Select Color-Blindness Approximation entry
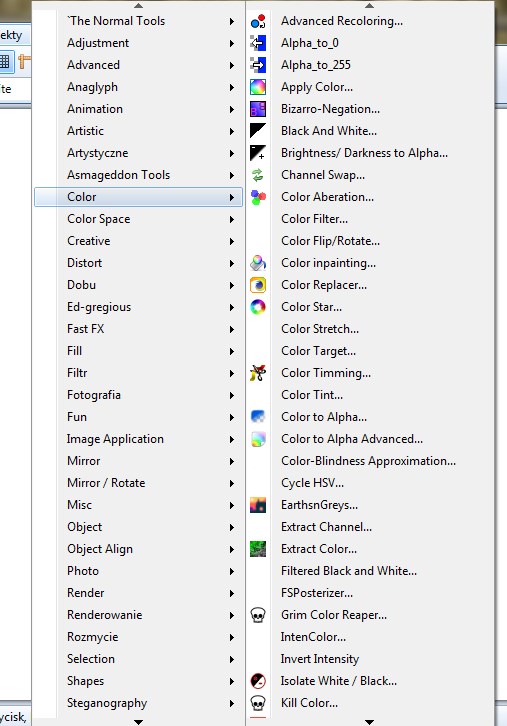The width and height of the screenshot is (507, 726). click(x=369, y=461)
